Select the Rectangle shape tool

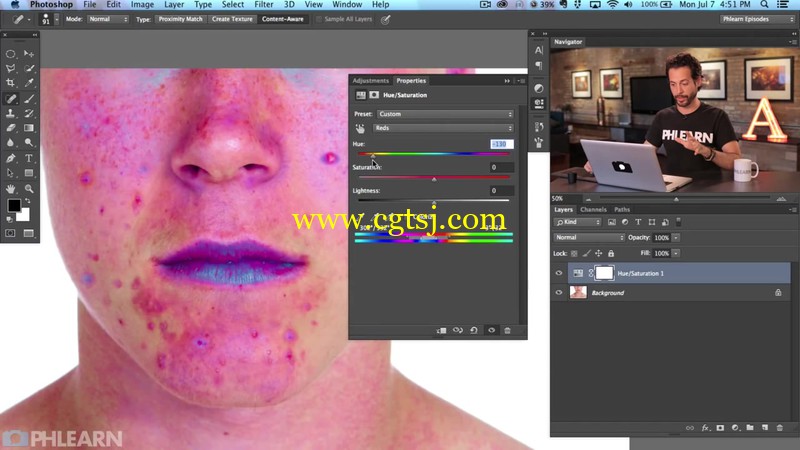click(x=29, y=173)
